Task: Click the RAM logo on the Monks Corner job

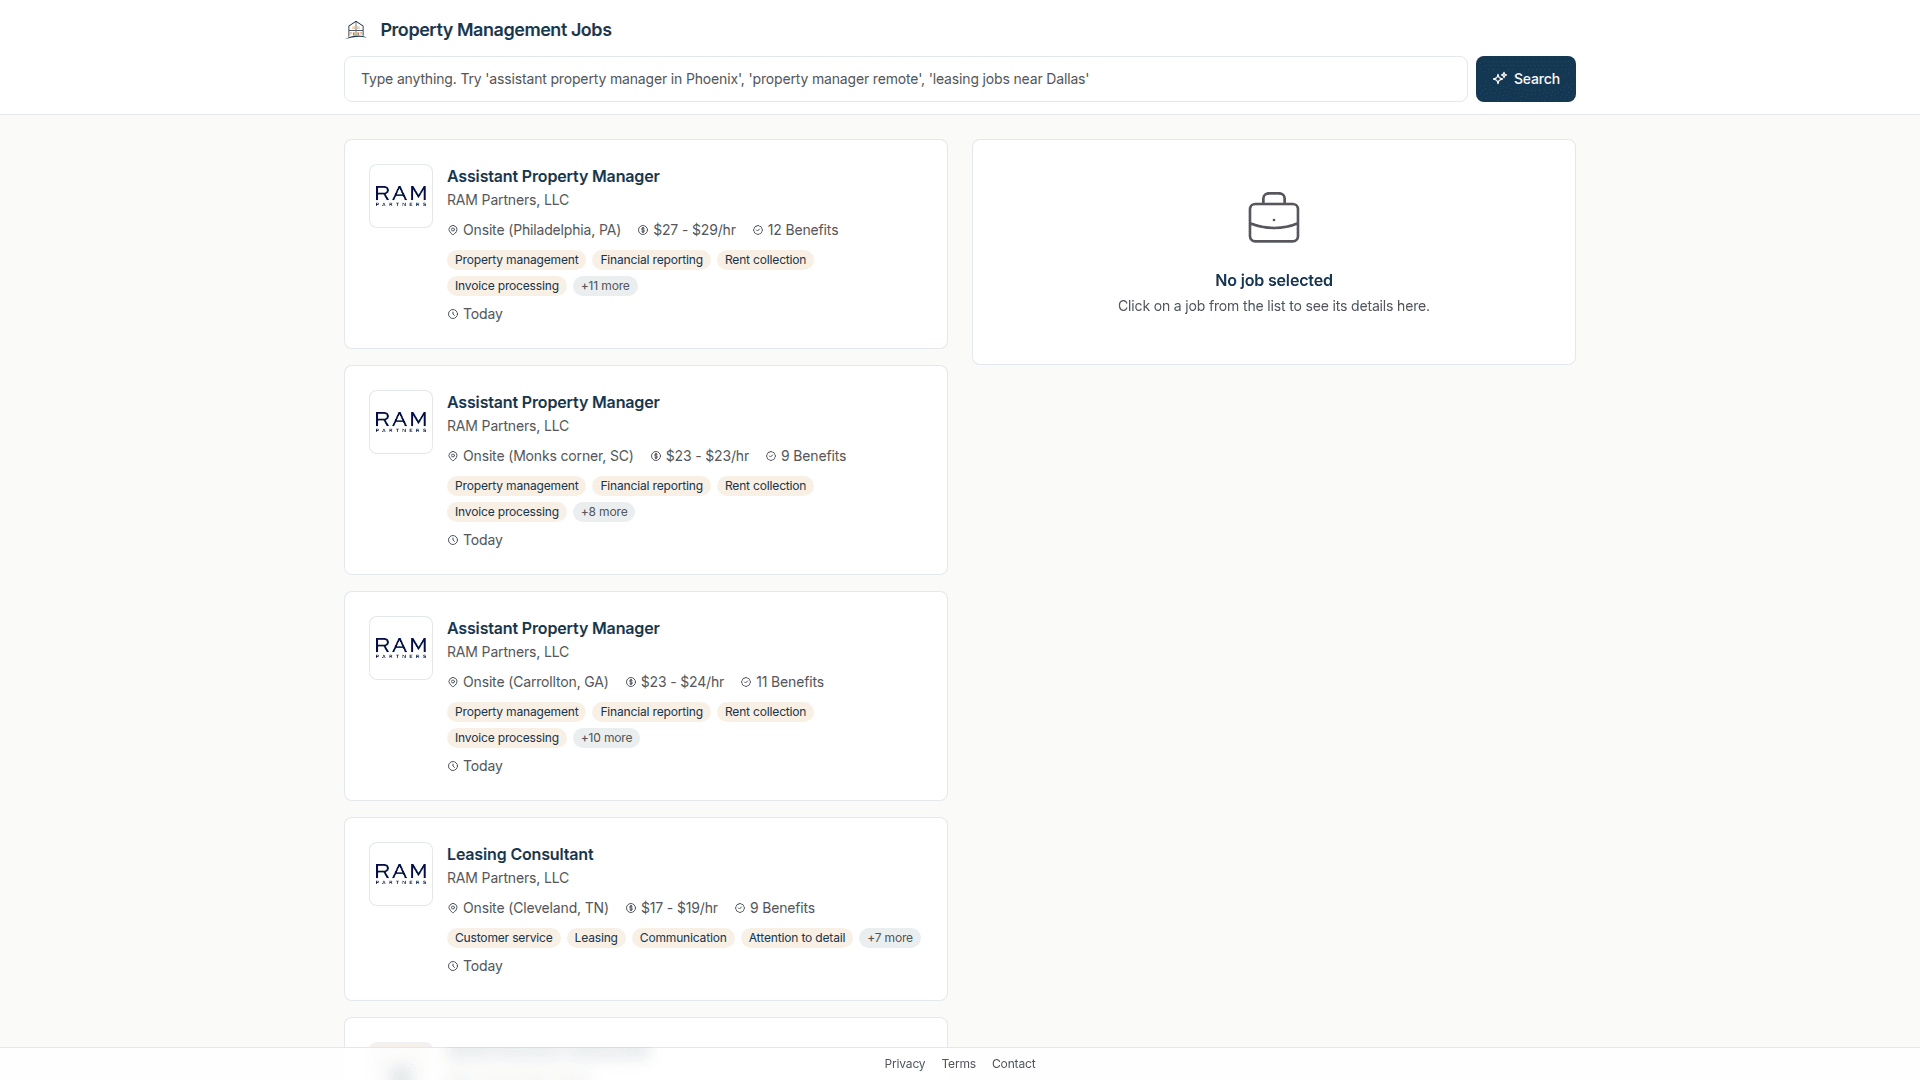Action: point(400,421)
